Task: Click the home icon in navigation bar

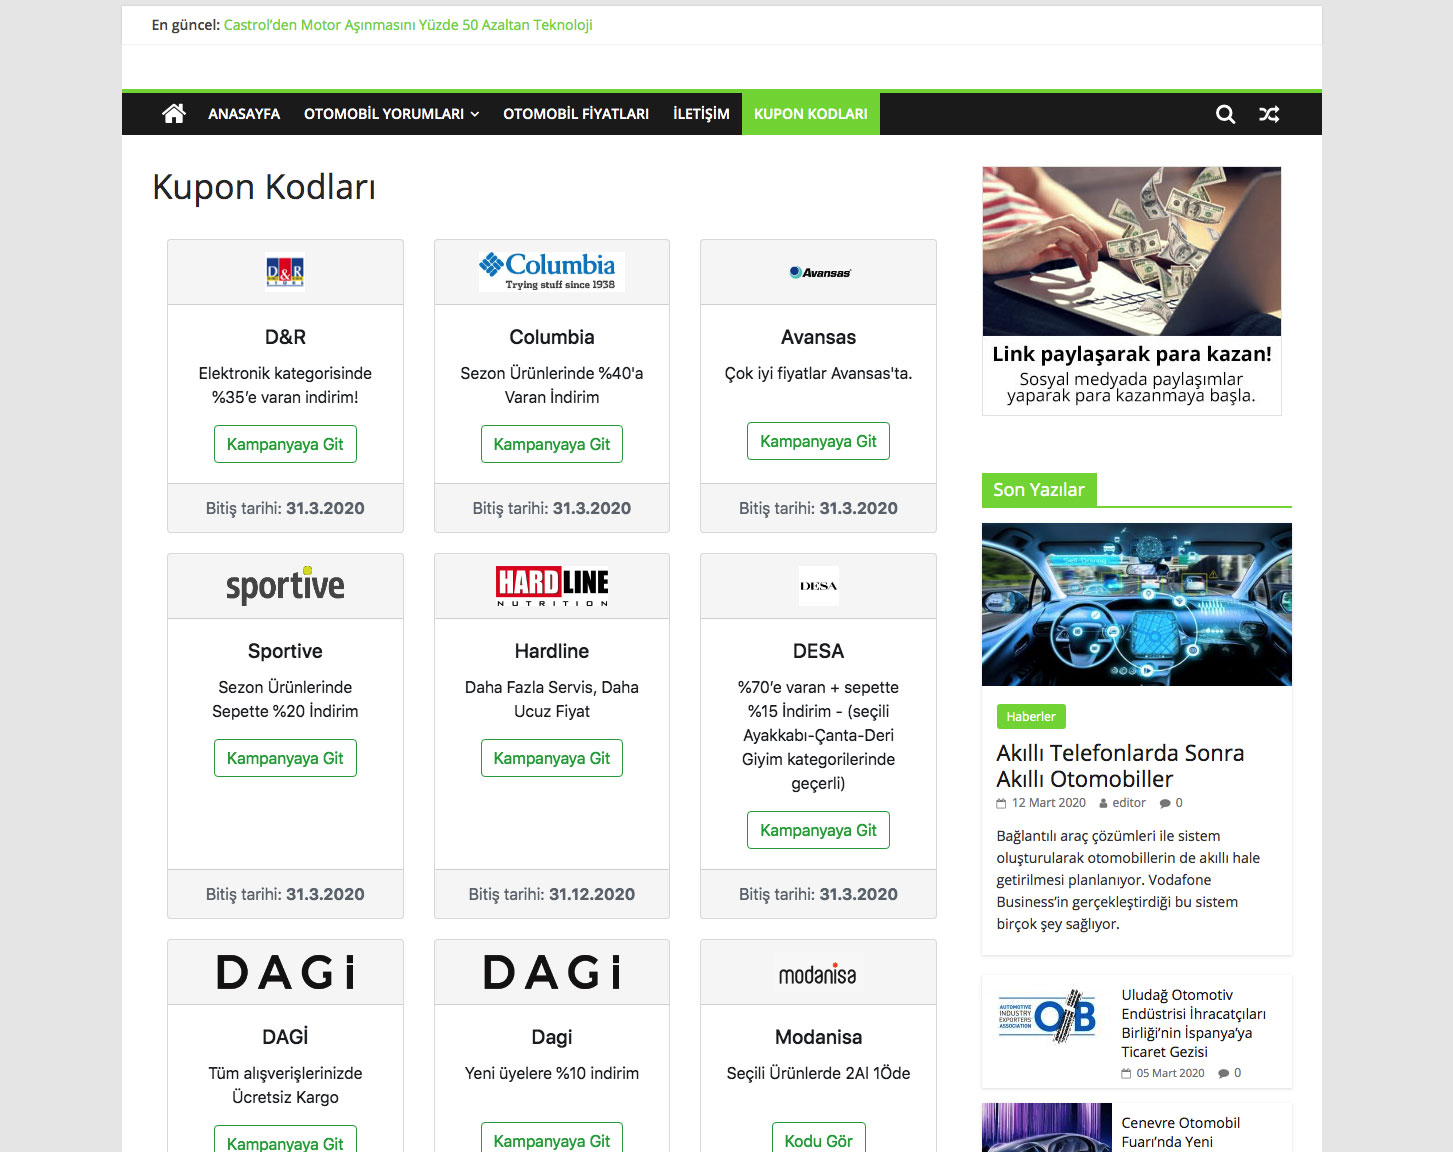Action: point(174,114)
